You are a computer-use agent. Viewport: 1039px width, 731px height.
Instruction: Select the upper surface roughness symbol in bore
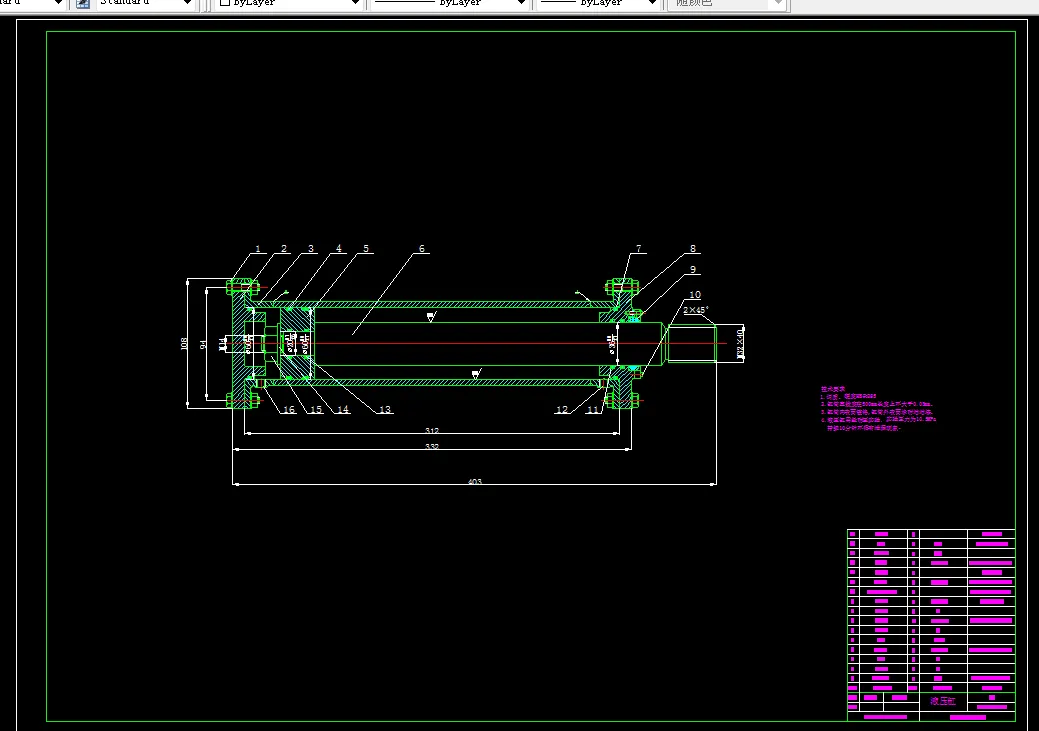coord(431,317)
